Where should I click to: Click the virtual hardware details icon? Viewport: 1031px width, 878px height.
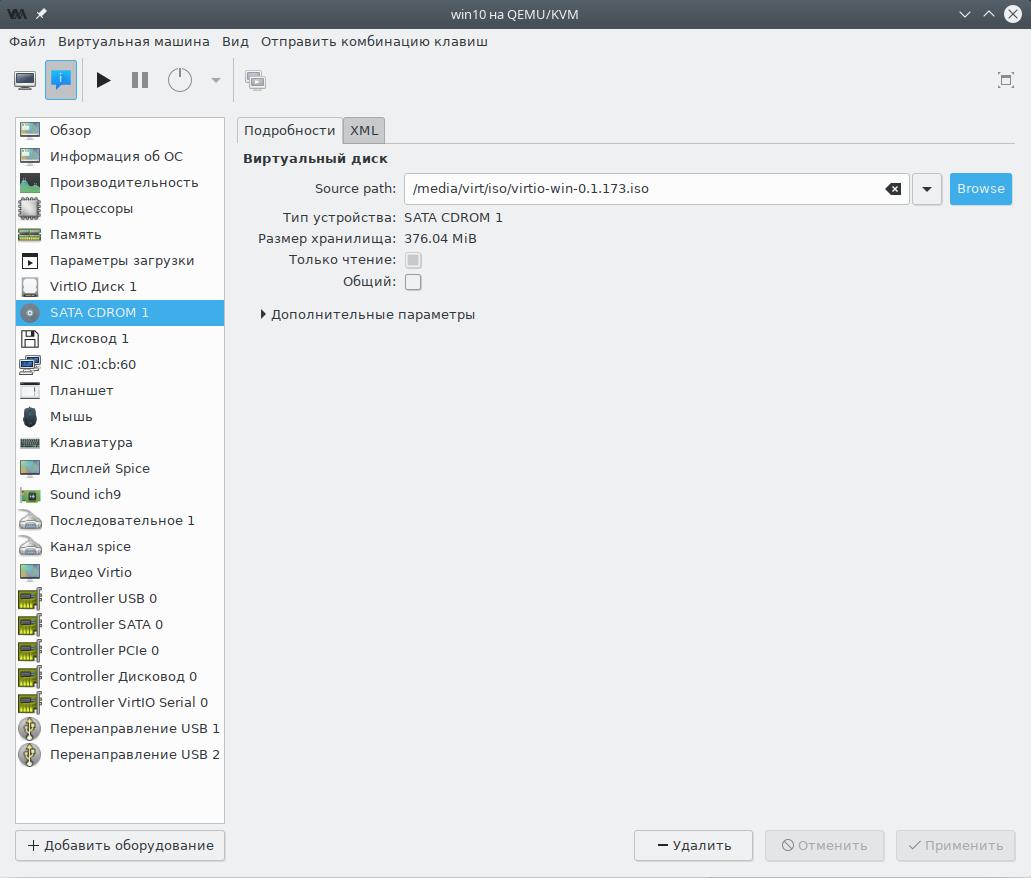click(x=61, y=80)
